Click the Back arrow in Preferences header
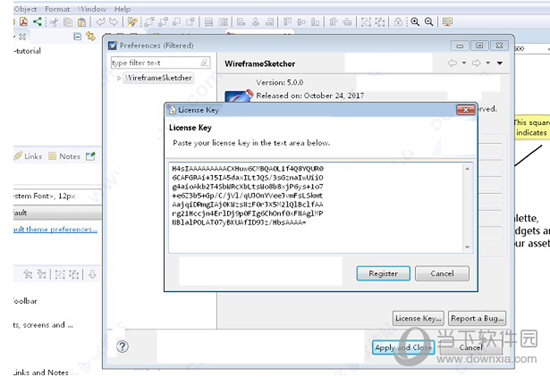The height and width of the screenshot is (385, 550). pyautogui.click(x=452, y=63)
